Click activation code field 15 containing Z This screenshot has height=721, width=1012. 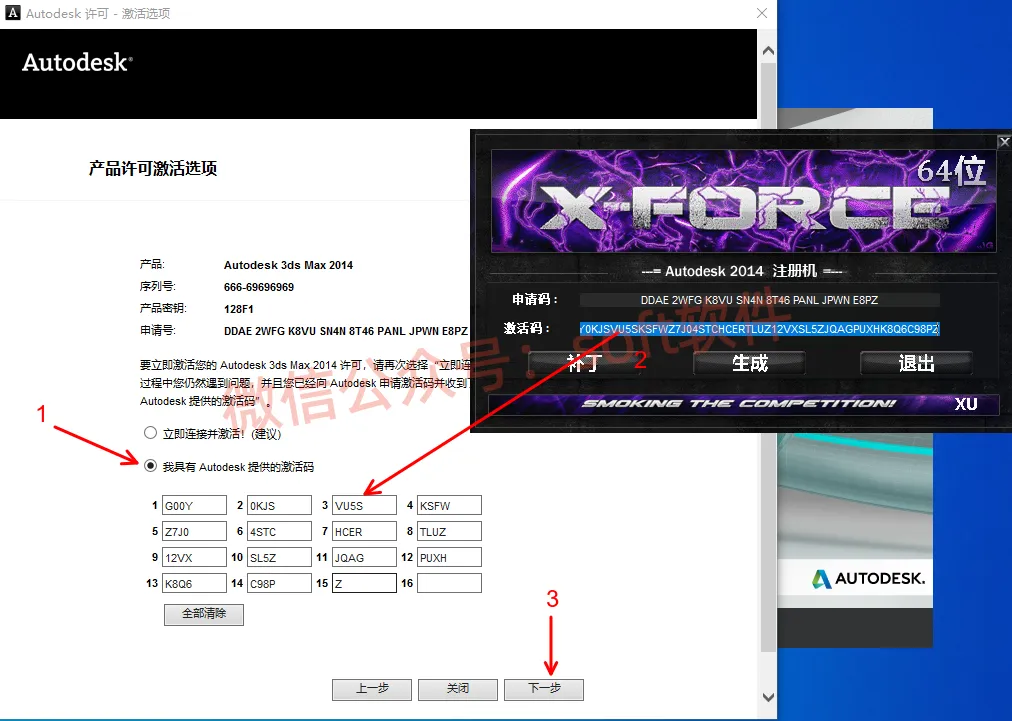coord(364,583)
